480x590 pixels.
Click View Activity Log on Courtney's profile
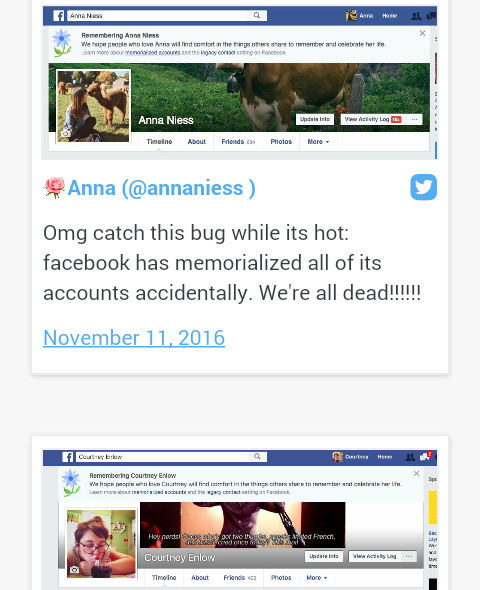[x=374, y=556]
